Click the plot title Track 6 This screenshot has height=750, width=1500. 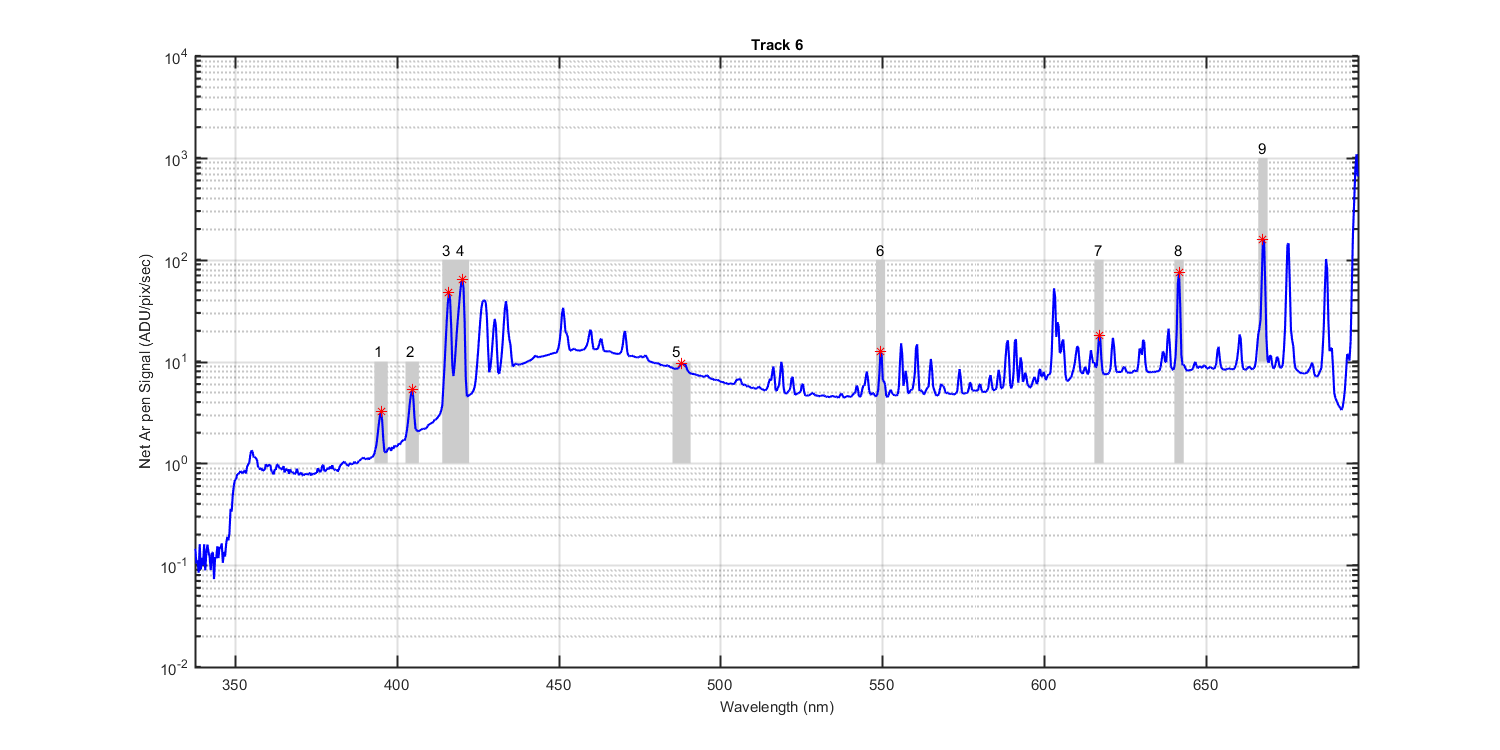pyautogui.click(x=777, y=45)
